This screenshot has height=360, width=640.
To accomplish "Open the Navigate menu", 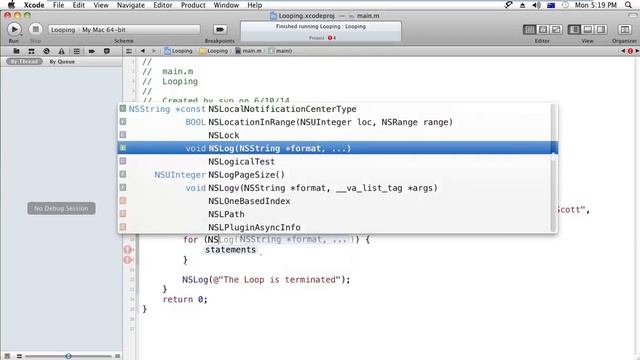I will point(131,5).
